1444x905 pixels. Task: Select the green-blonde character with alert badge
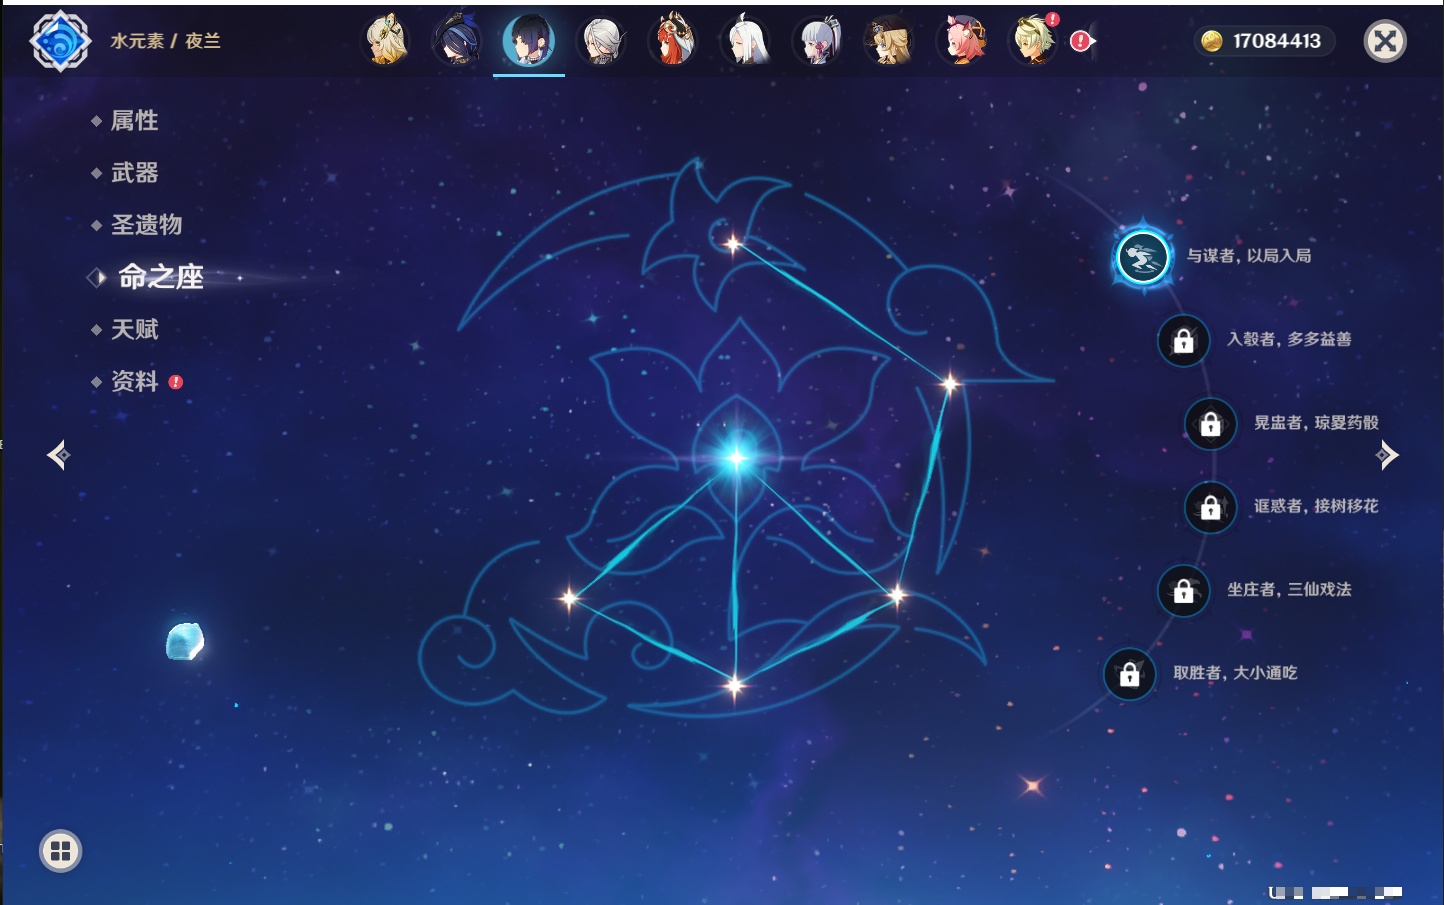[x=1034, y=41]
